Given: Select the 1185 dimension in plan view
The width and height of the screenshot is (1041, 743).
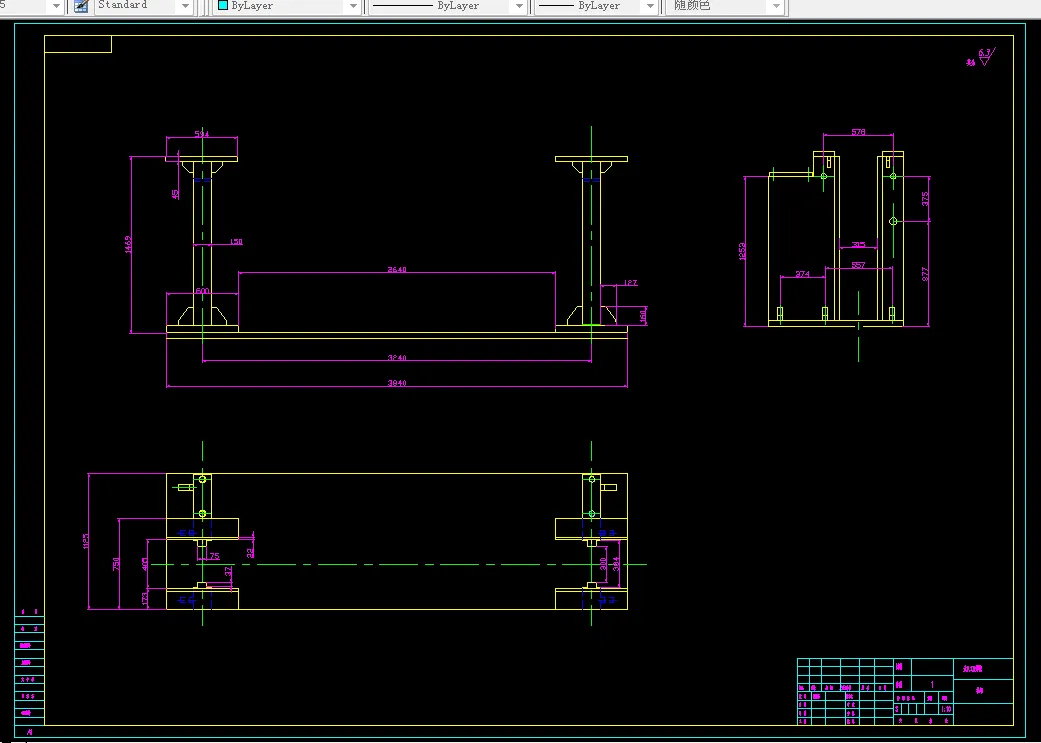Looking at the screenshot, I should 85,541.
